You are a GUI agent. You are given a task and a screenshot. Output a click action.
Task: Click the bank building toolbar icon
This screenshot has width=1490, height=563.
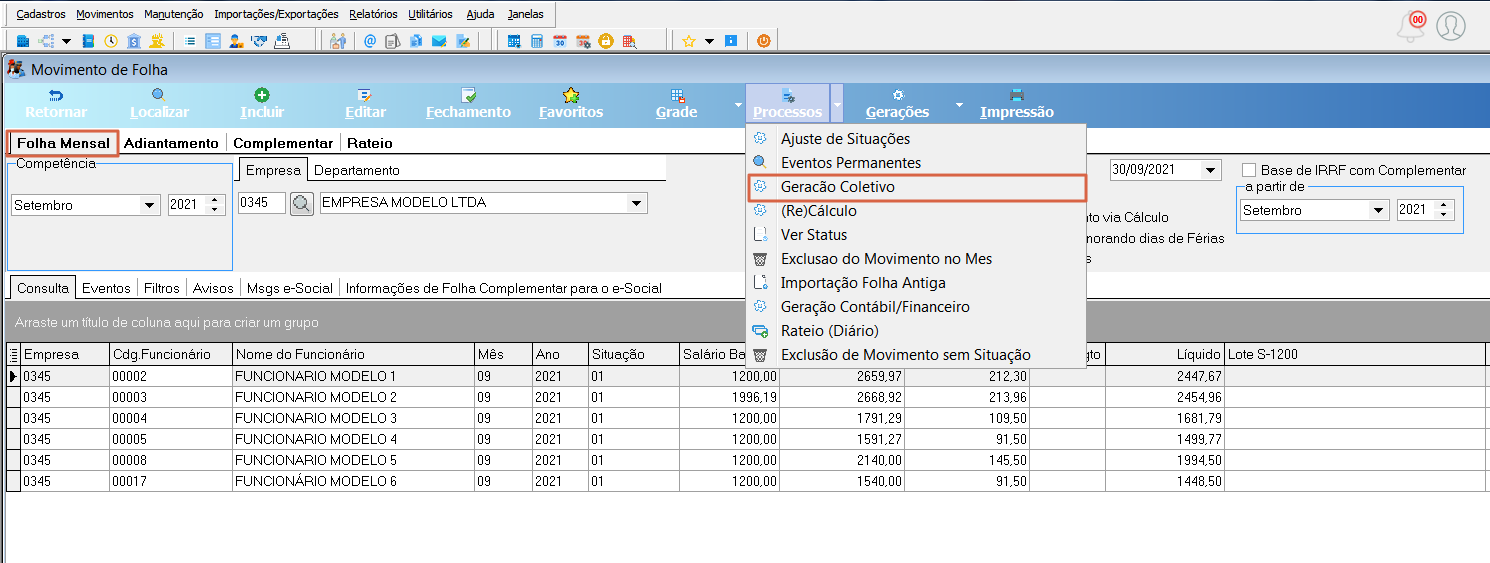point(134,41)
